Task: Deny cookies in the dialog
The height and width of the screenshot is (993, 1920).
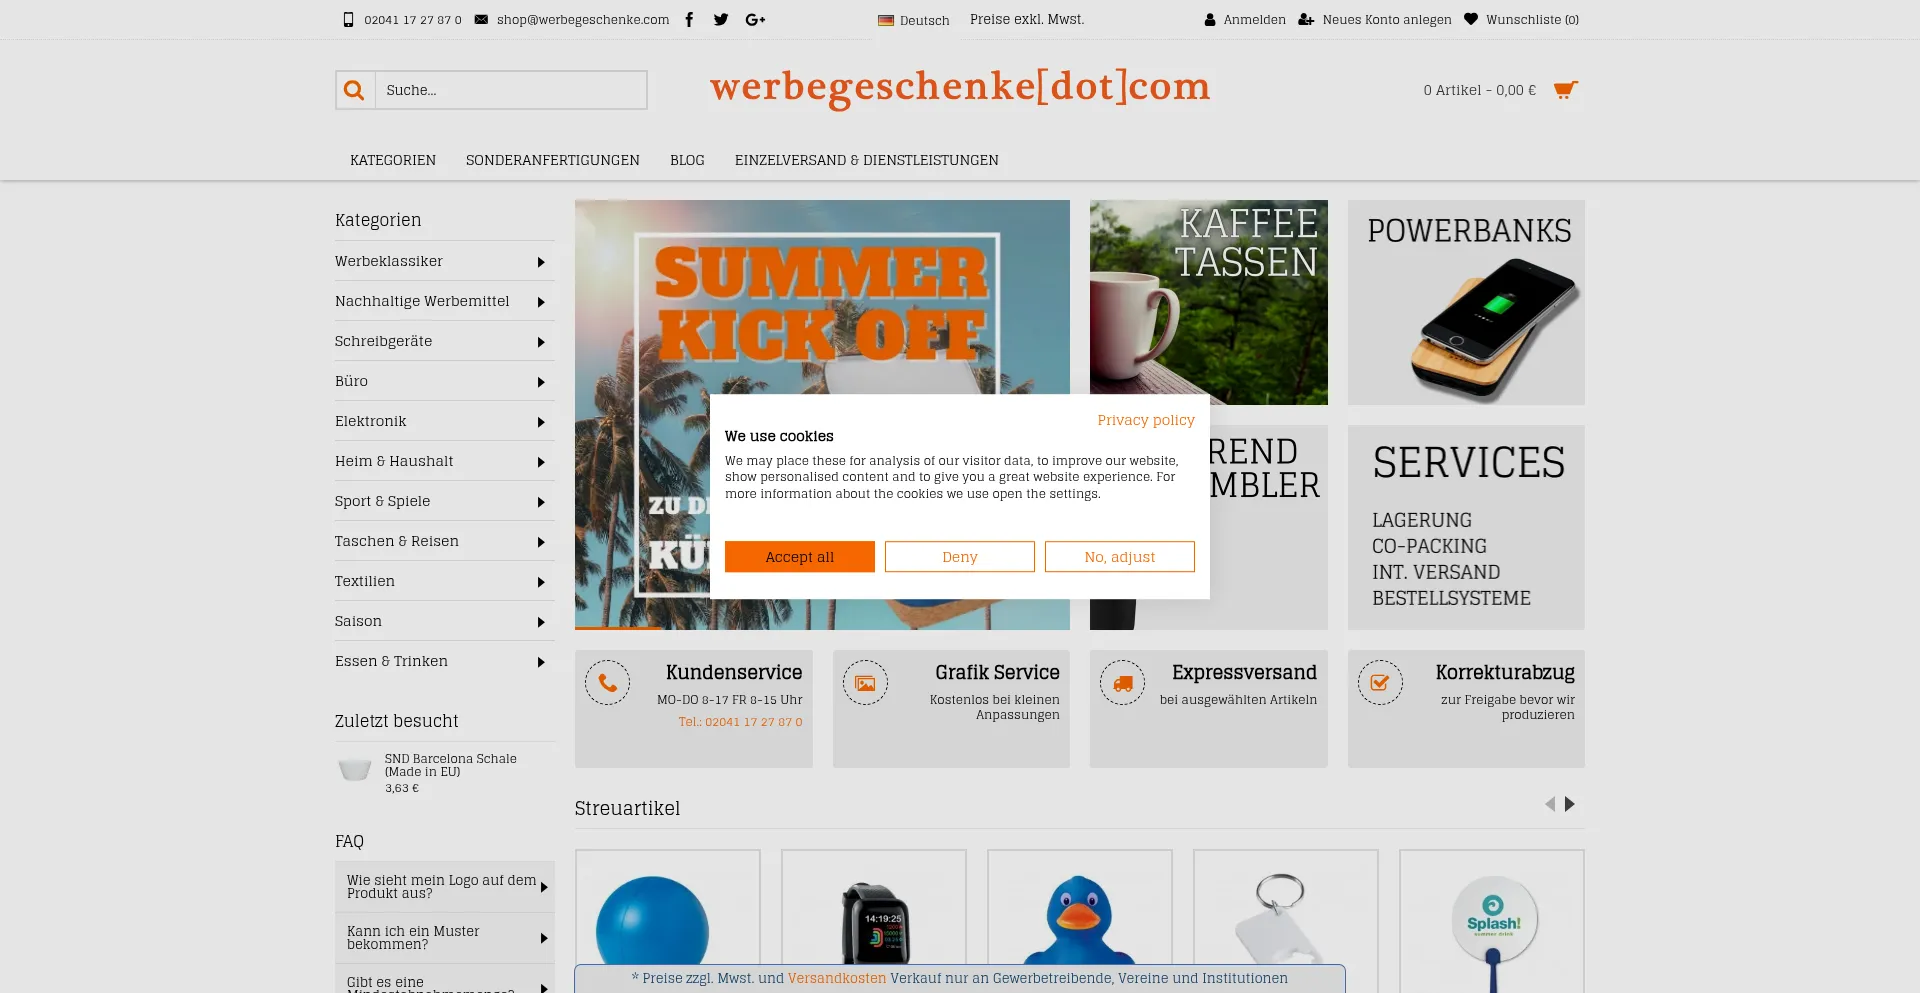Action: click(x=960, y=557)
